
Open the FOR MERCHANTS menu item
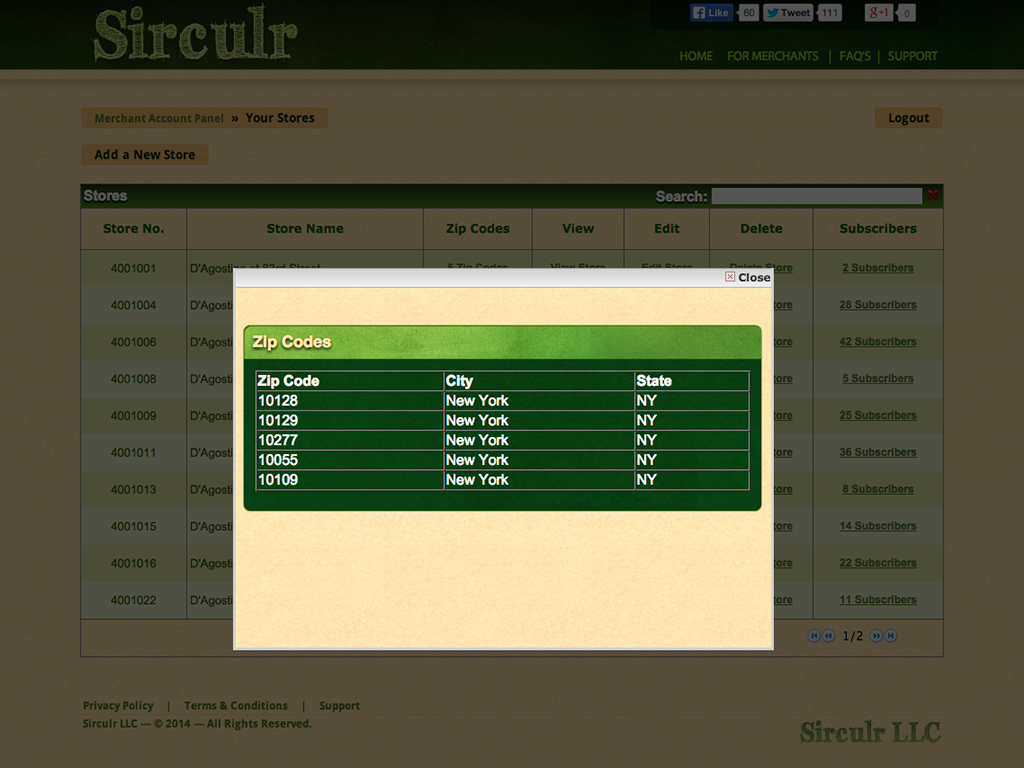click(772, 56)
